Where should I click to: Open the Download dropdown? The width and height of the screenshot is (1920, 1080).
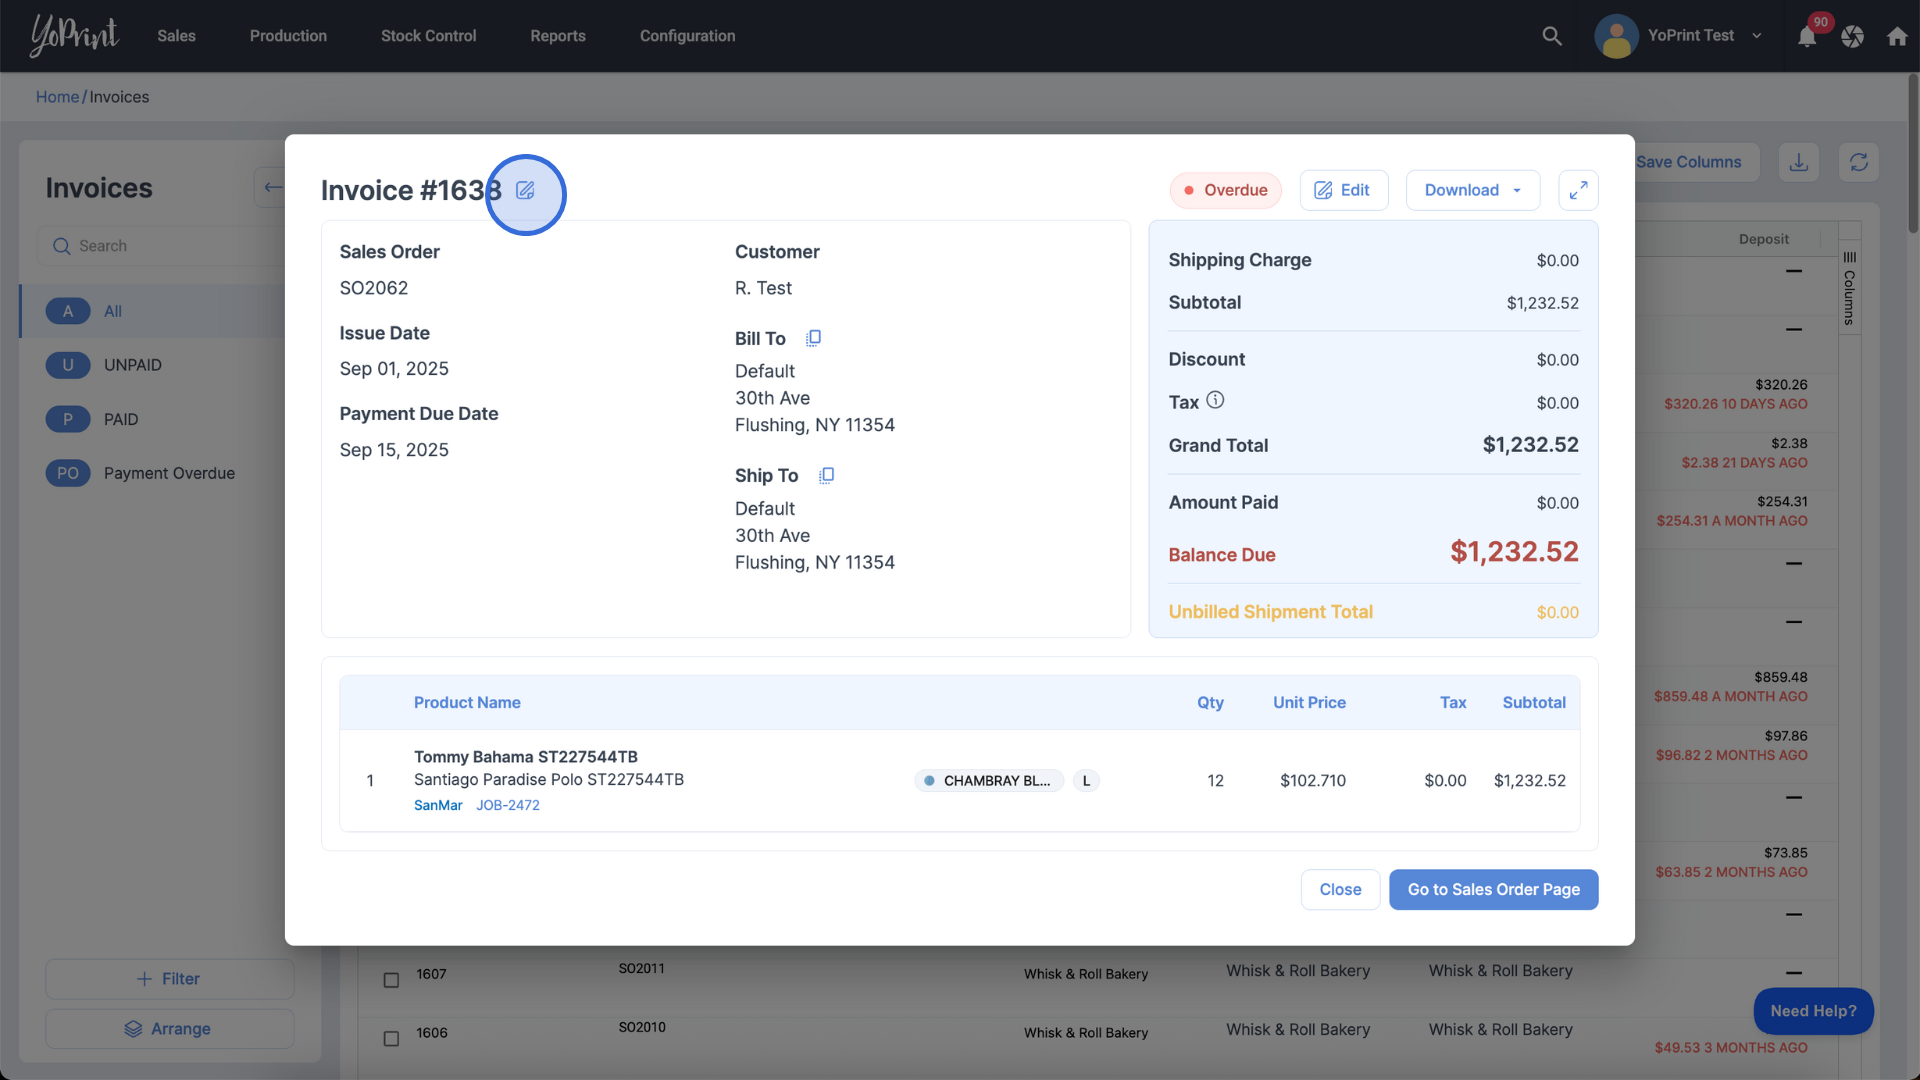(1472, 190)
